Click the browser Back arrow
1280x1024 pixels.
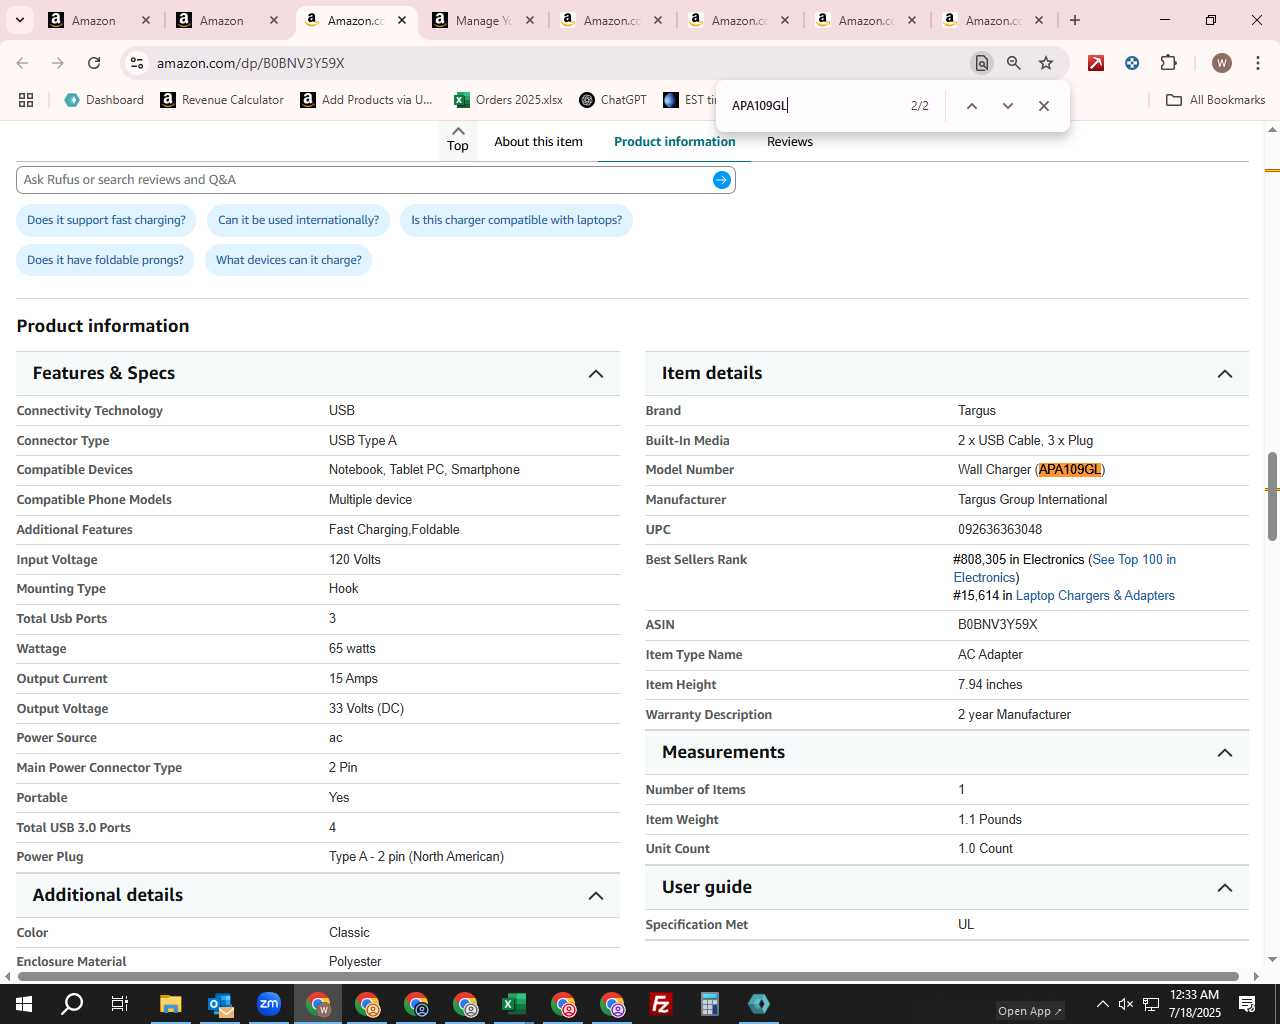(x=23, y=63)
